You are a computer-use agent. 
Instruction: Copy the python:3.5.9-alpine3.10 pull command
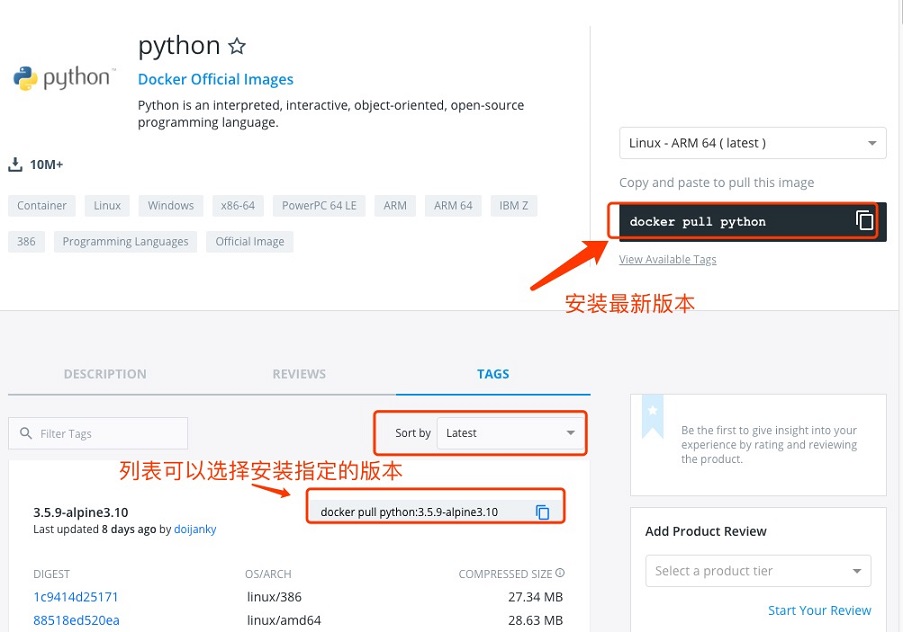[542, 511]
